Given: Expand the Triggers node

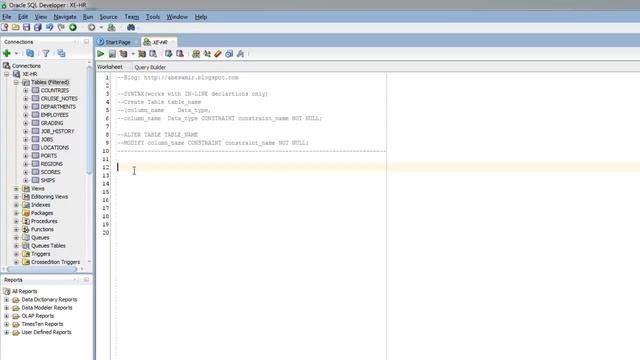Looking at the screenshot, I should pyautogui.click(x=16, y=253).
